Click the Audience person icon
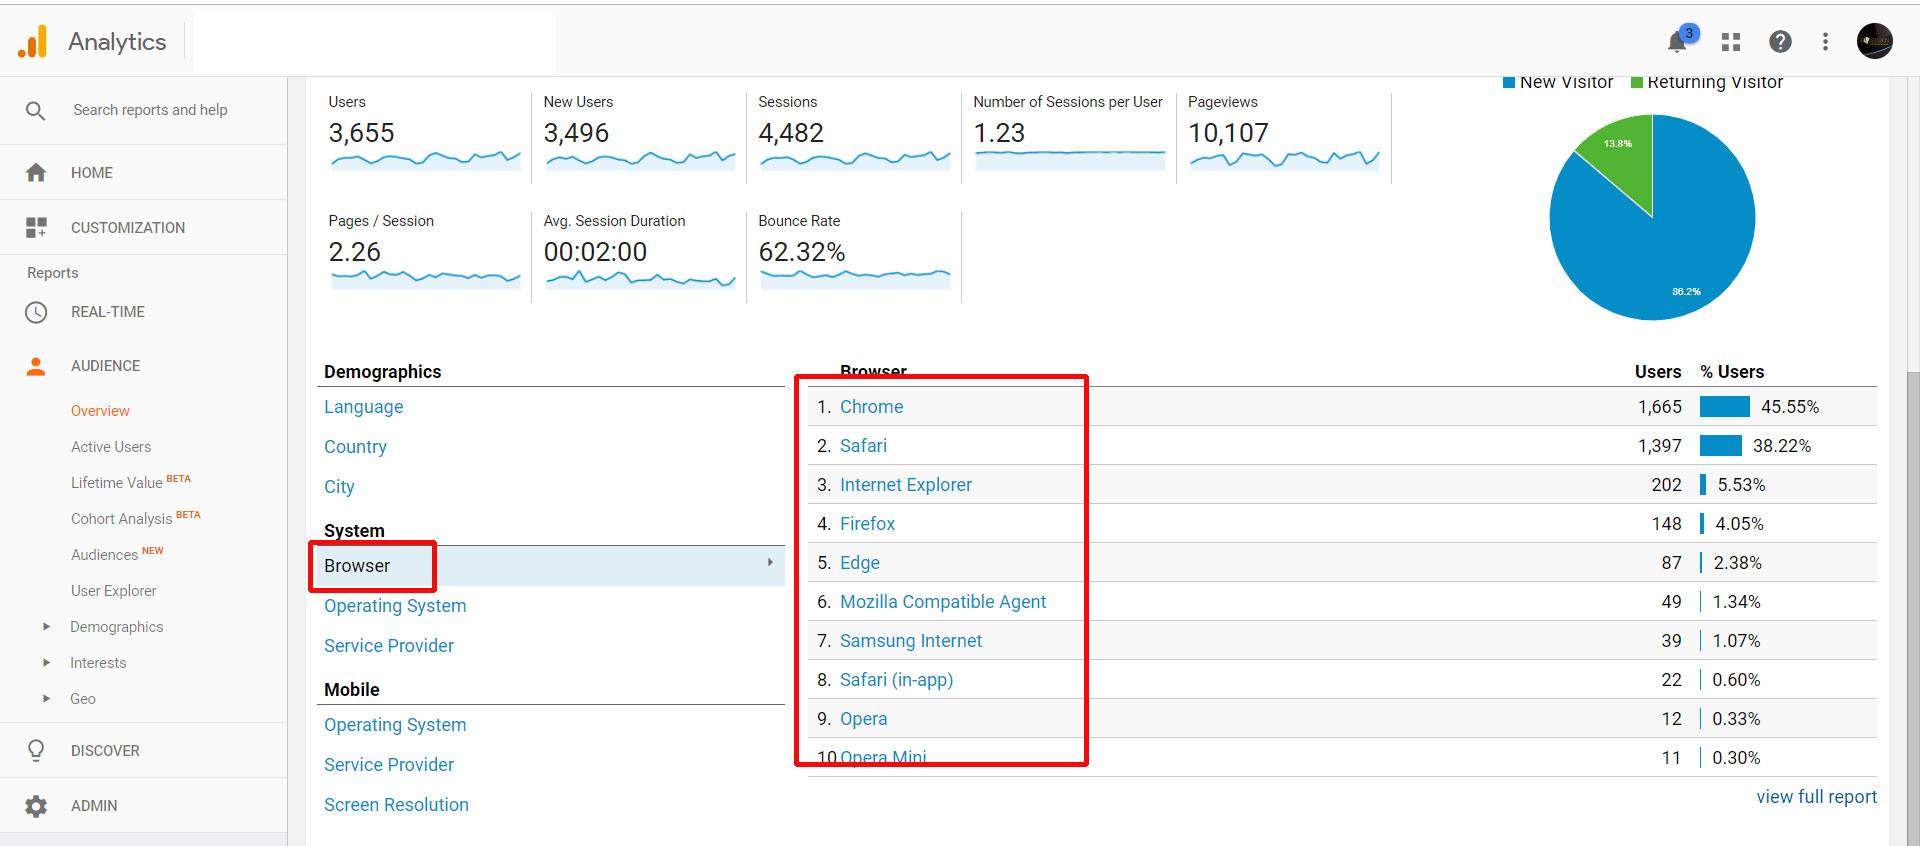 (36, 366)
